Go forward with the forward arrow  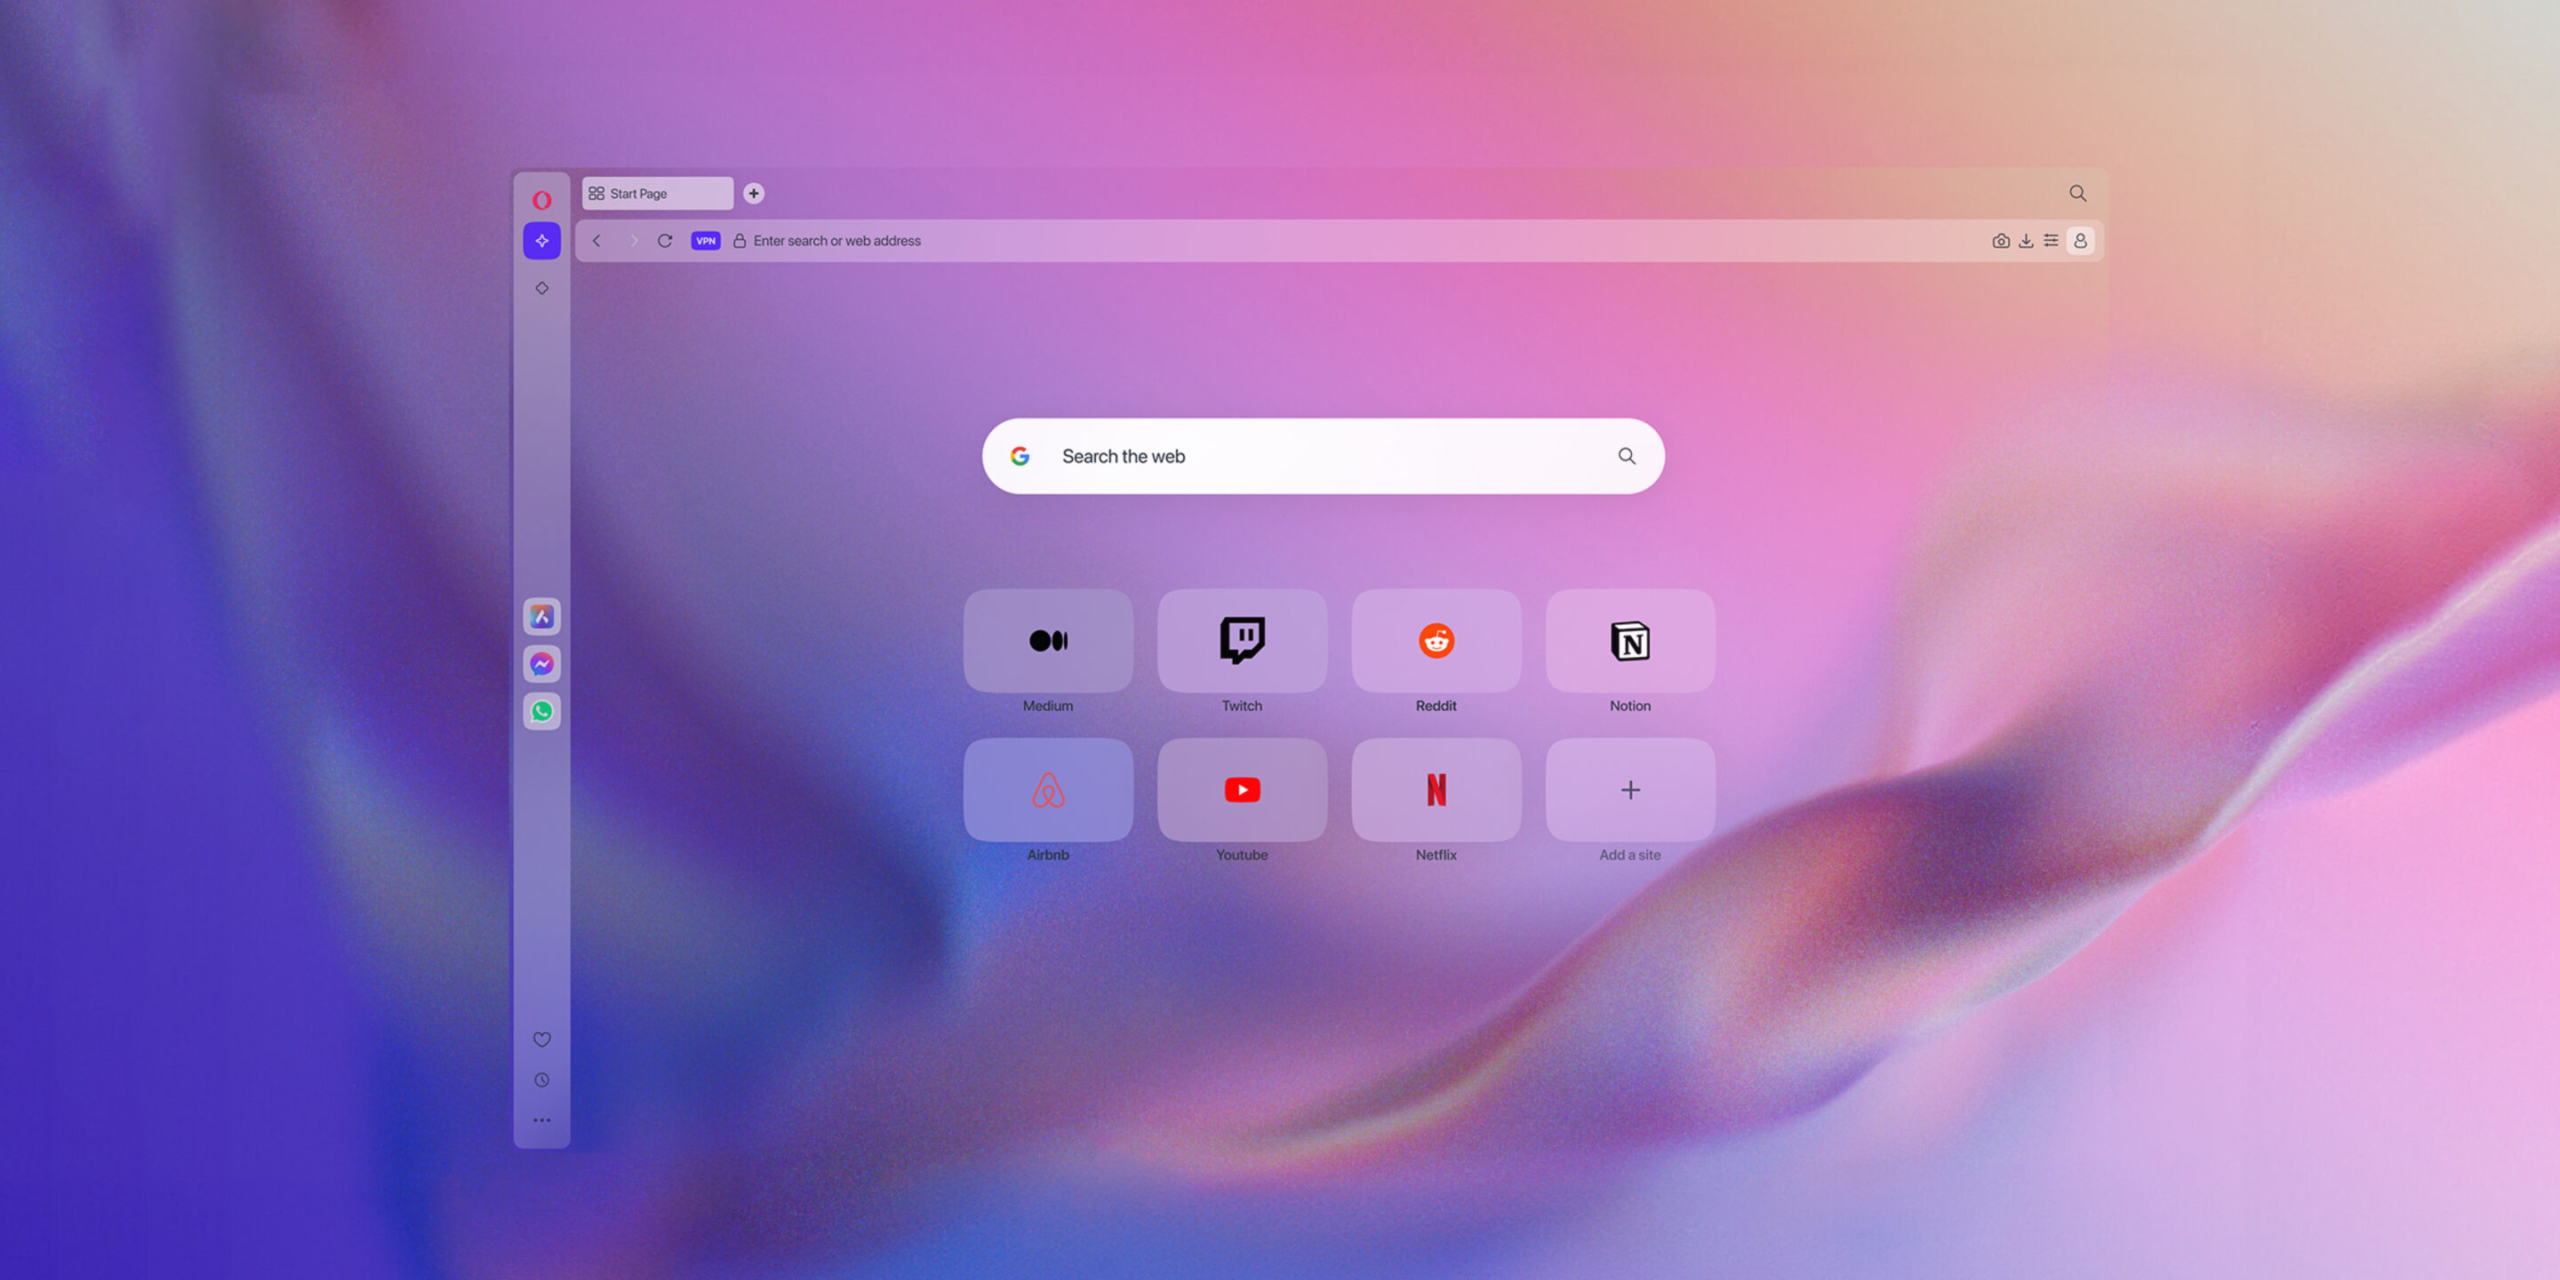[x=633, y=241]
